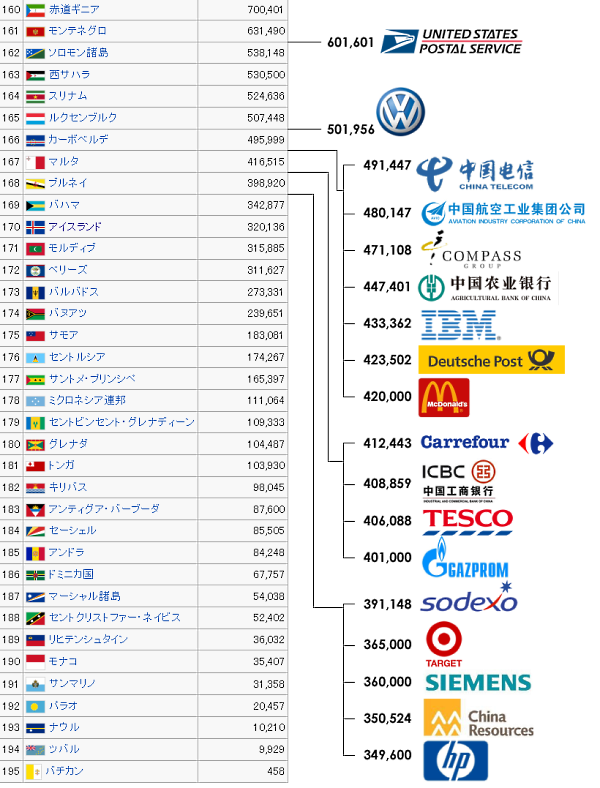Click the Carrefour logo

pos(487,443)
